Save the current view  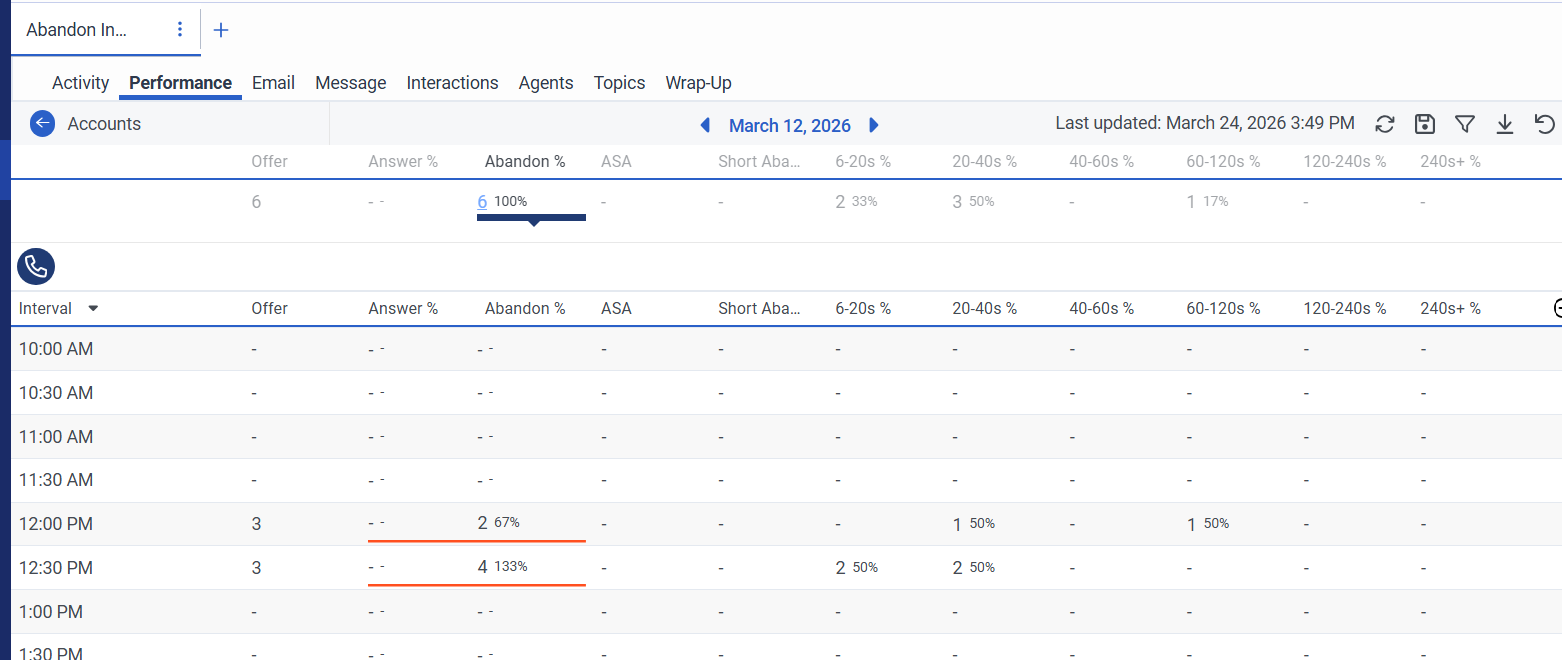coord(1425,124)
